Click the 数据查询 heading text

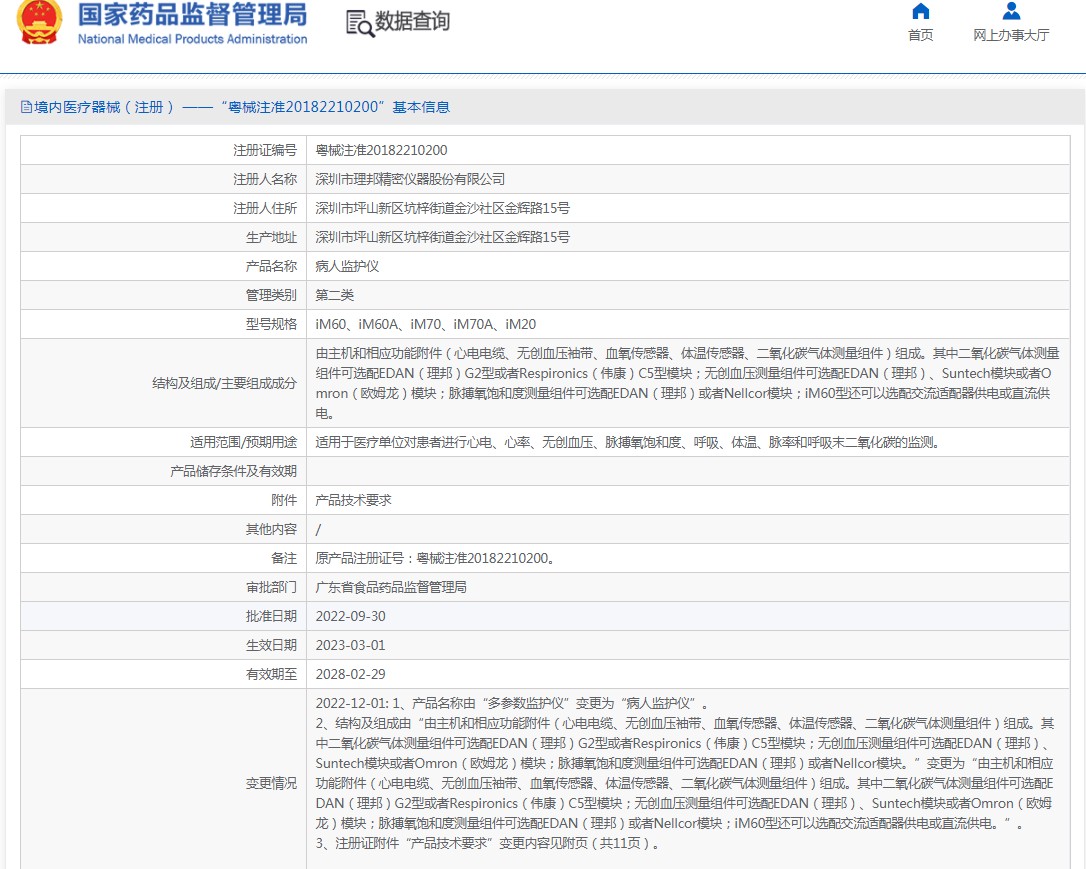(x=413, y=22)
